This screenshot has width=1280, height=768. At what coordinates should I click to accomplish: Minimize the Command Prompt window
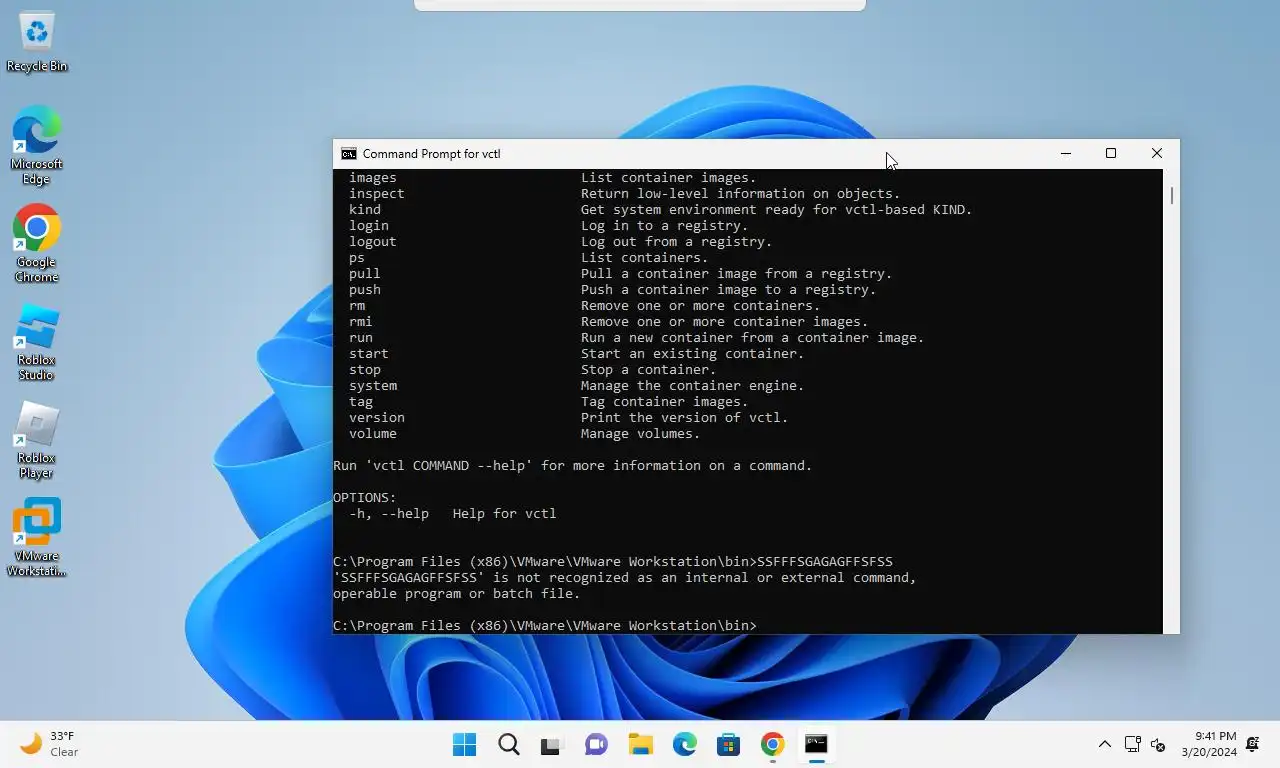point(1065,154)
